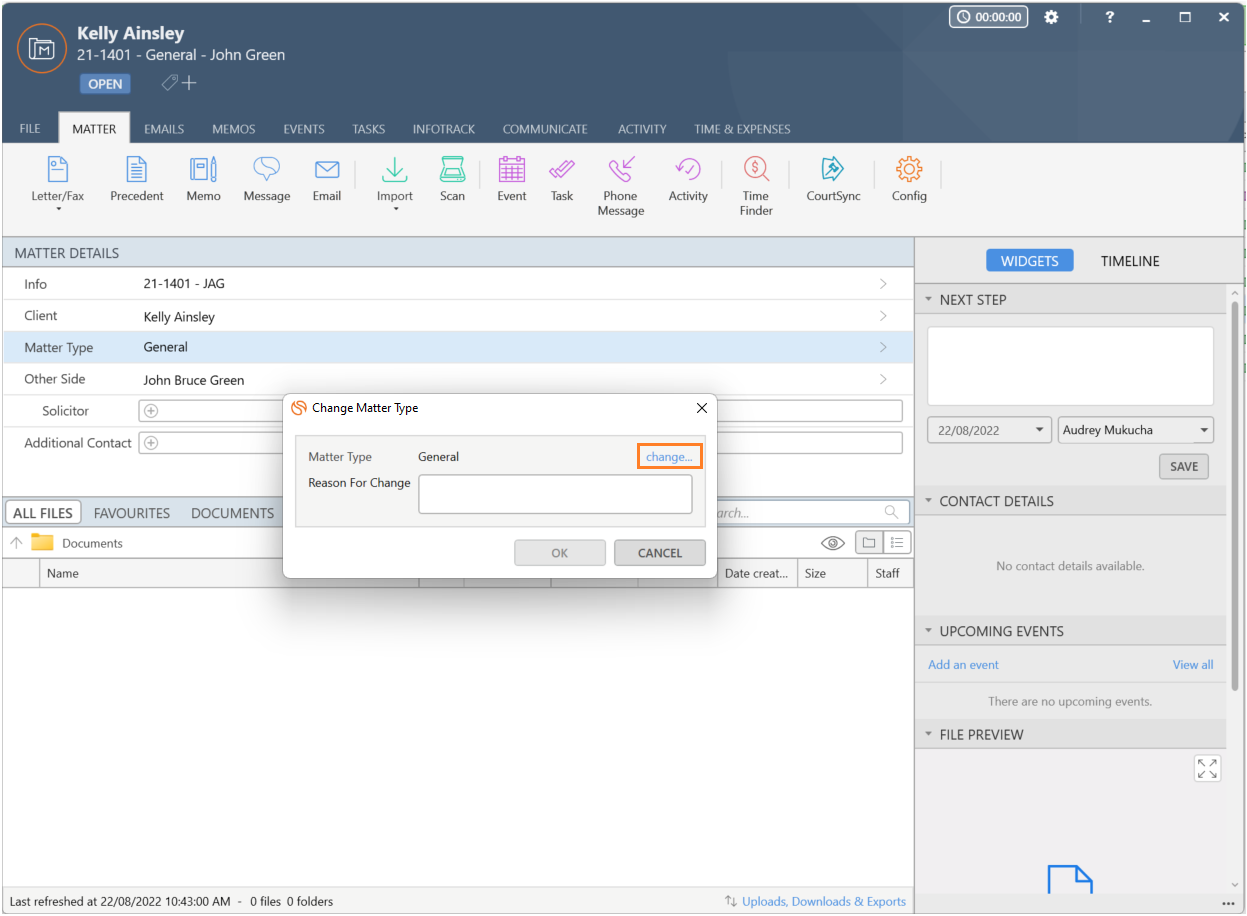The width and height of the screenshot is (1247, 916).
Task: Create a Precedent document
Action: pyautogui.click(x=137, y=180)
